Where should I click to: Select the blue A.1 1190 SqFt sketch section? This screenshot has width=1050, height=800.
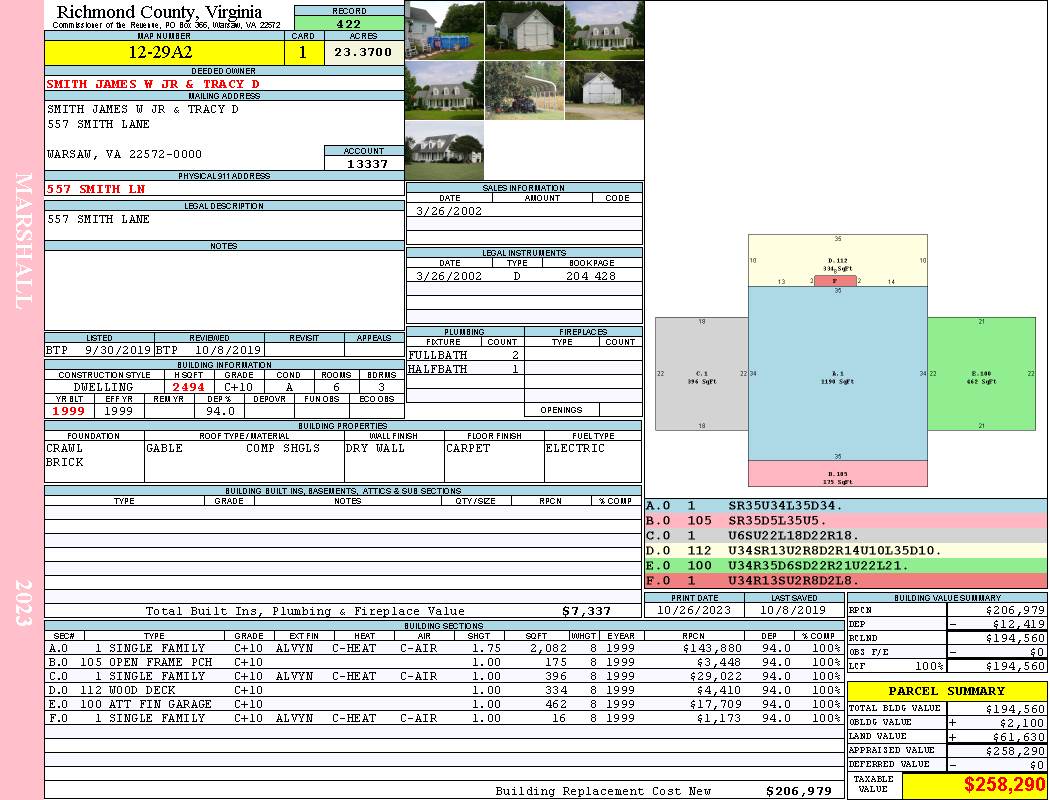(838, 376)
